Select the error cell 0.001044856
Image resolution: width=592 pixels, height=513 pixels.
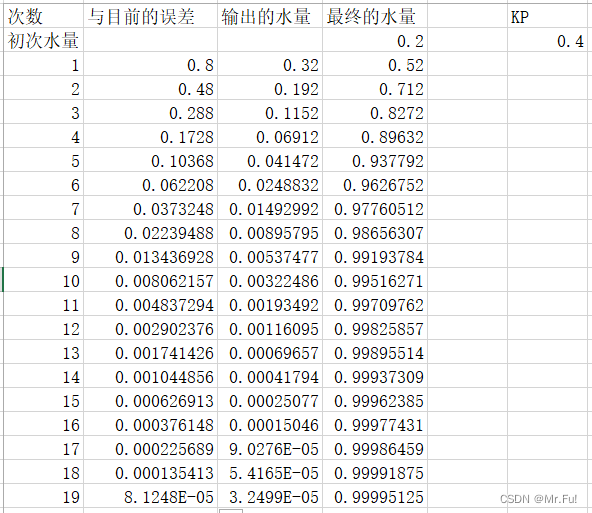coord(150,376)
